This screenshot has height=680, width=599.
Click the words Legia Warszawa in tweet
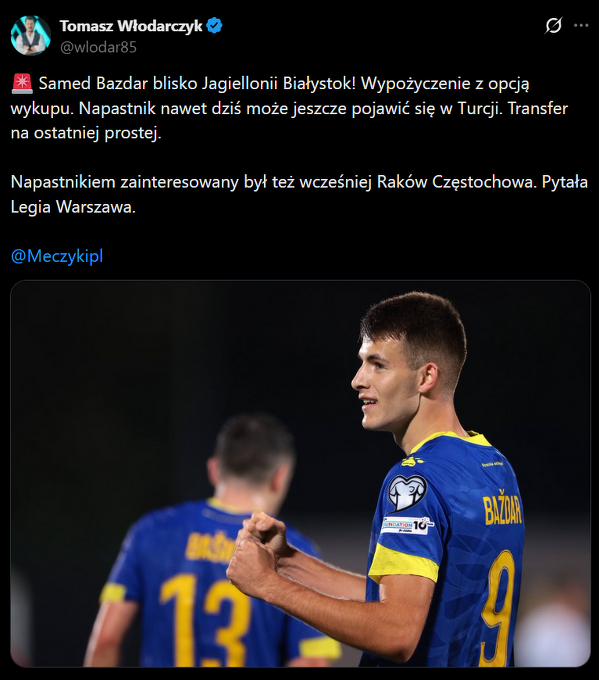(73, 207)
